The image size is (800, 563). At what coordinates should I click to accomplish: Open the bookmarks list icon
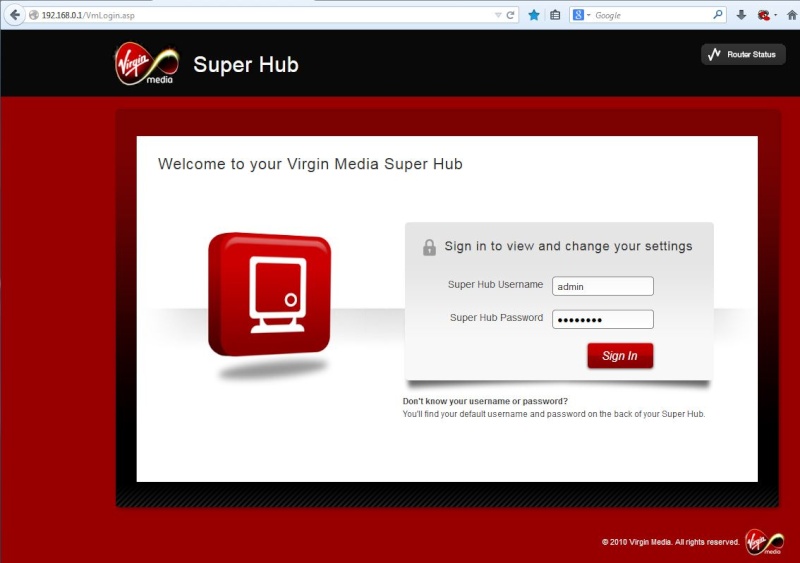[x=555, y=15]
